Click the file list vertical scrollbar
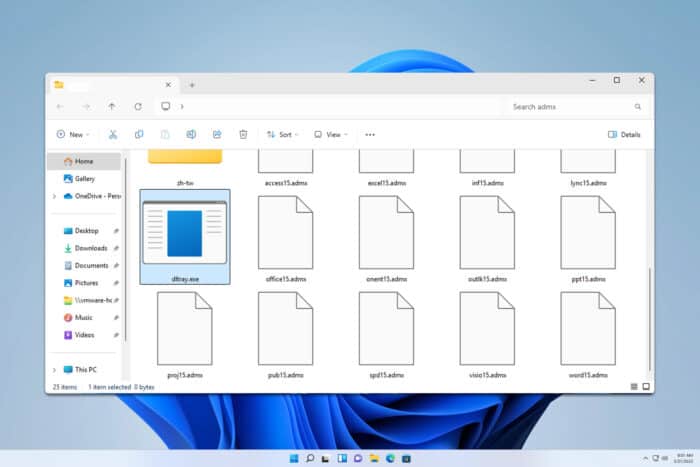The image size is (700, 467). point(650,319)
